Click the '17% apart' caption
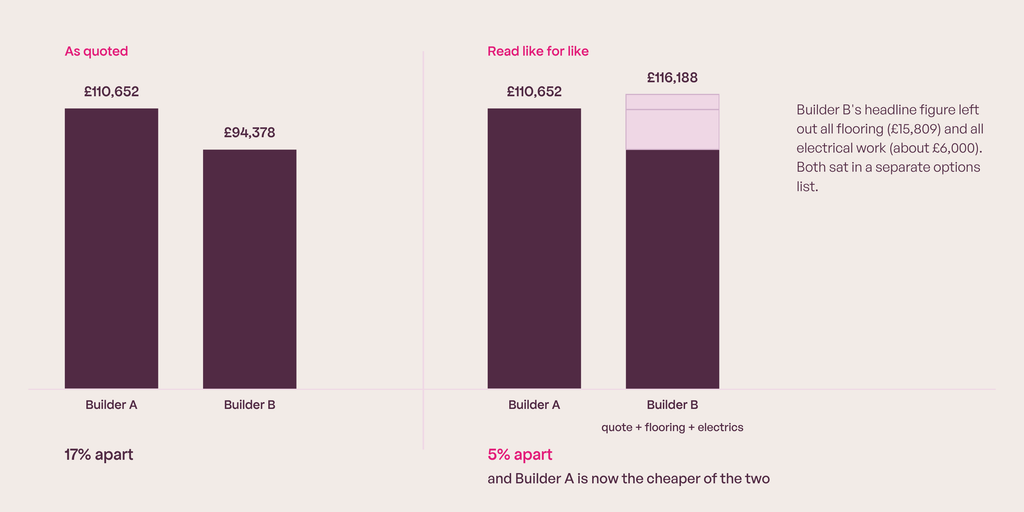 click(x=99, y=455)
